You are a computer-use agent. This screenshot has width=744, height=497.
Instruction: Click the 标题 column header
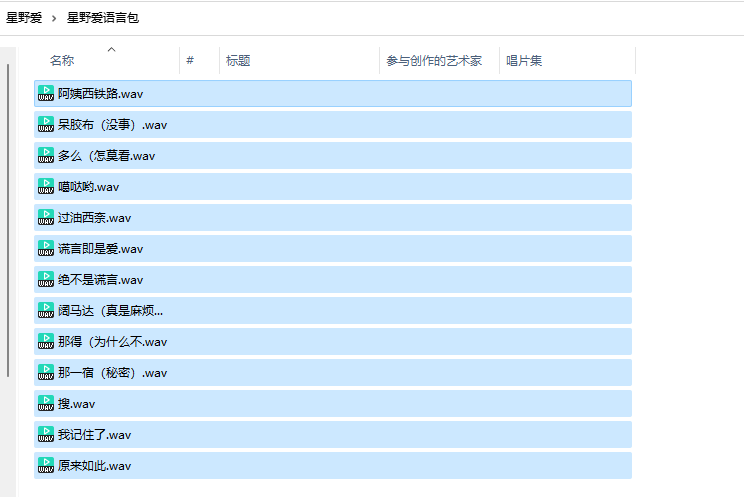[238, 61]
